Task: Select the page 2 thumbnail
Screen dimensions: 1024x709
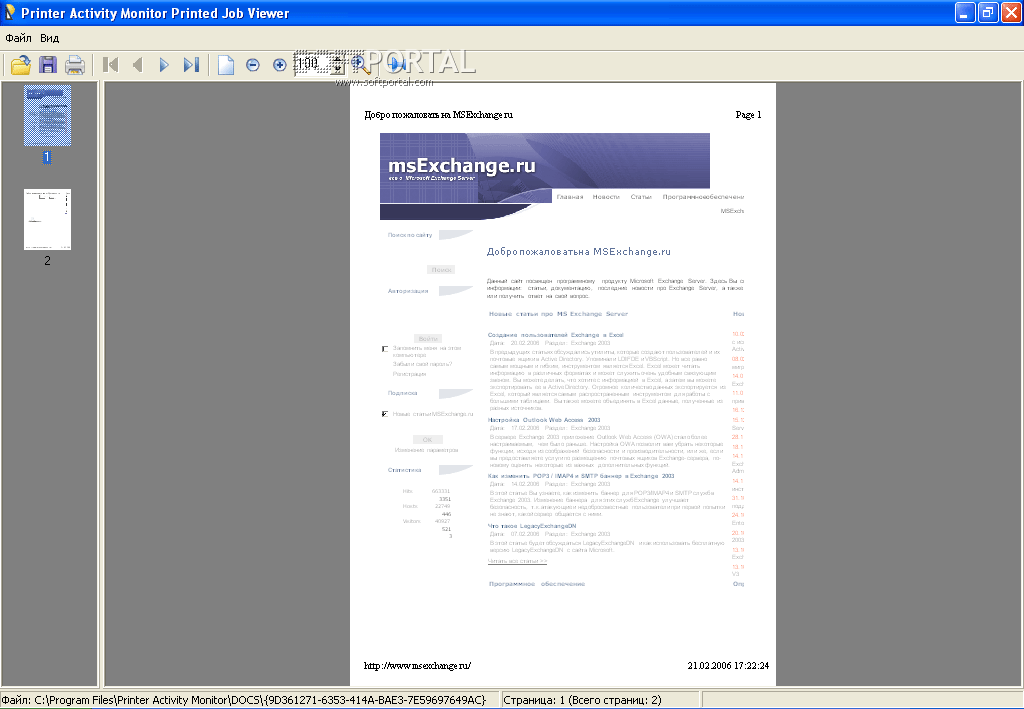Action: point(48,219)
